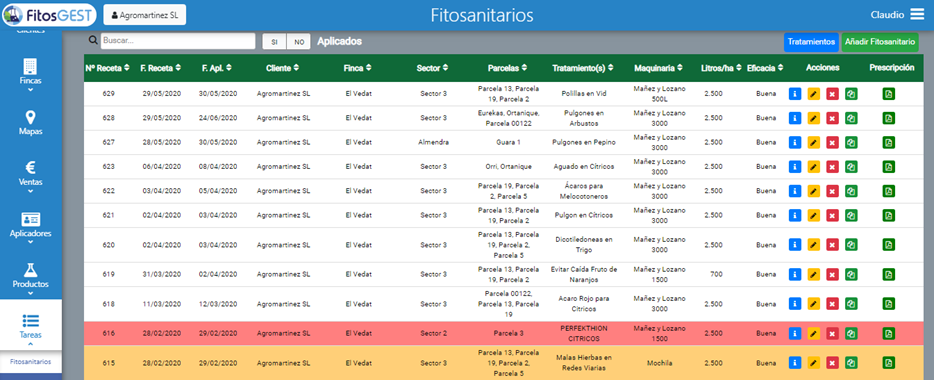Sort the table by Nº Receta

click(107, 68)
